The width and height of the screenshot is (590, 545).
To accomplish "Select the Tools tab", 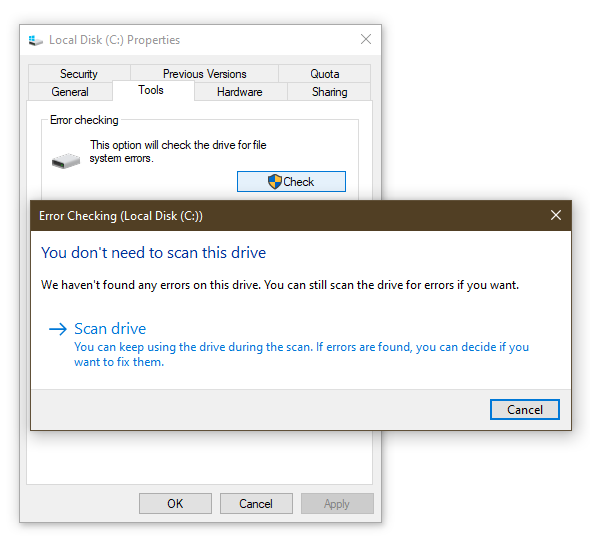I will [151, 90].
